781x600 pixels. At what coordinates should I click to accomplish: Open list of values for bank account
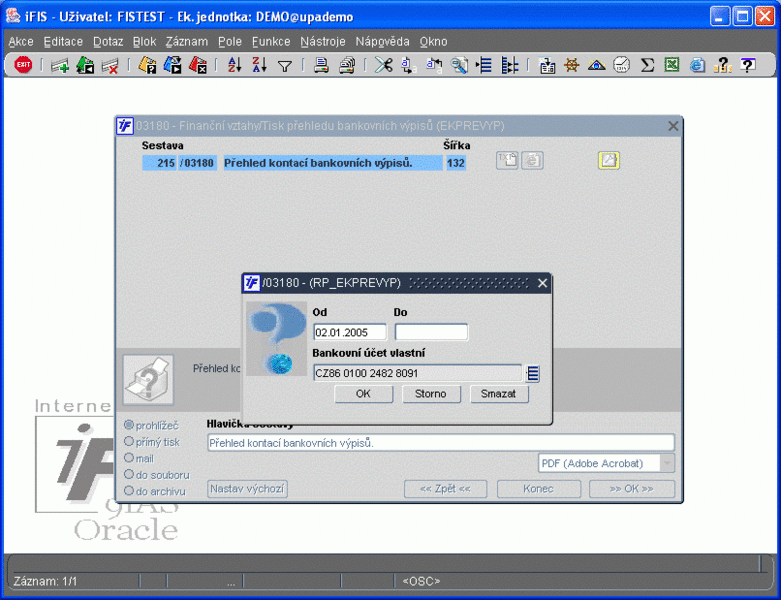click(533, 373)
